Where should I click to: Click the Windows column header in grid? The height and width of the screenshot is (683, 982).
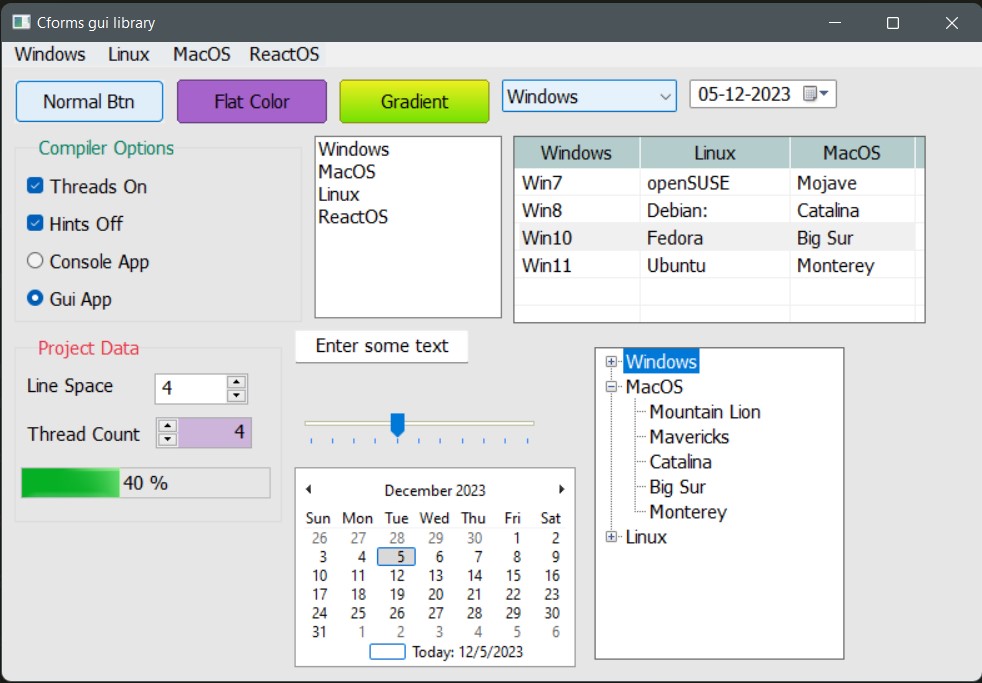577,153
